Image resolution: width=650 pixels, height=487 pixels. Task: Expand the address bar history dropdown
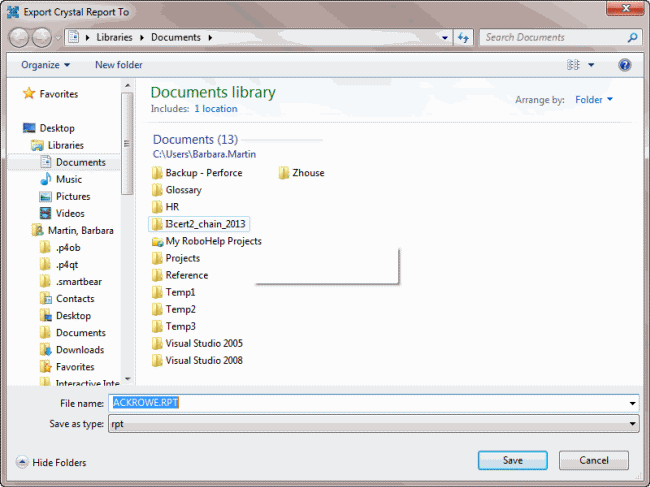coord(445,38)
